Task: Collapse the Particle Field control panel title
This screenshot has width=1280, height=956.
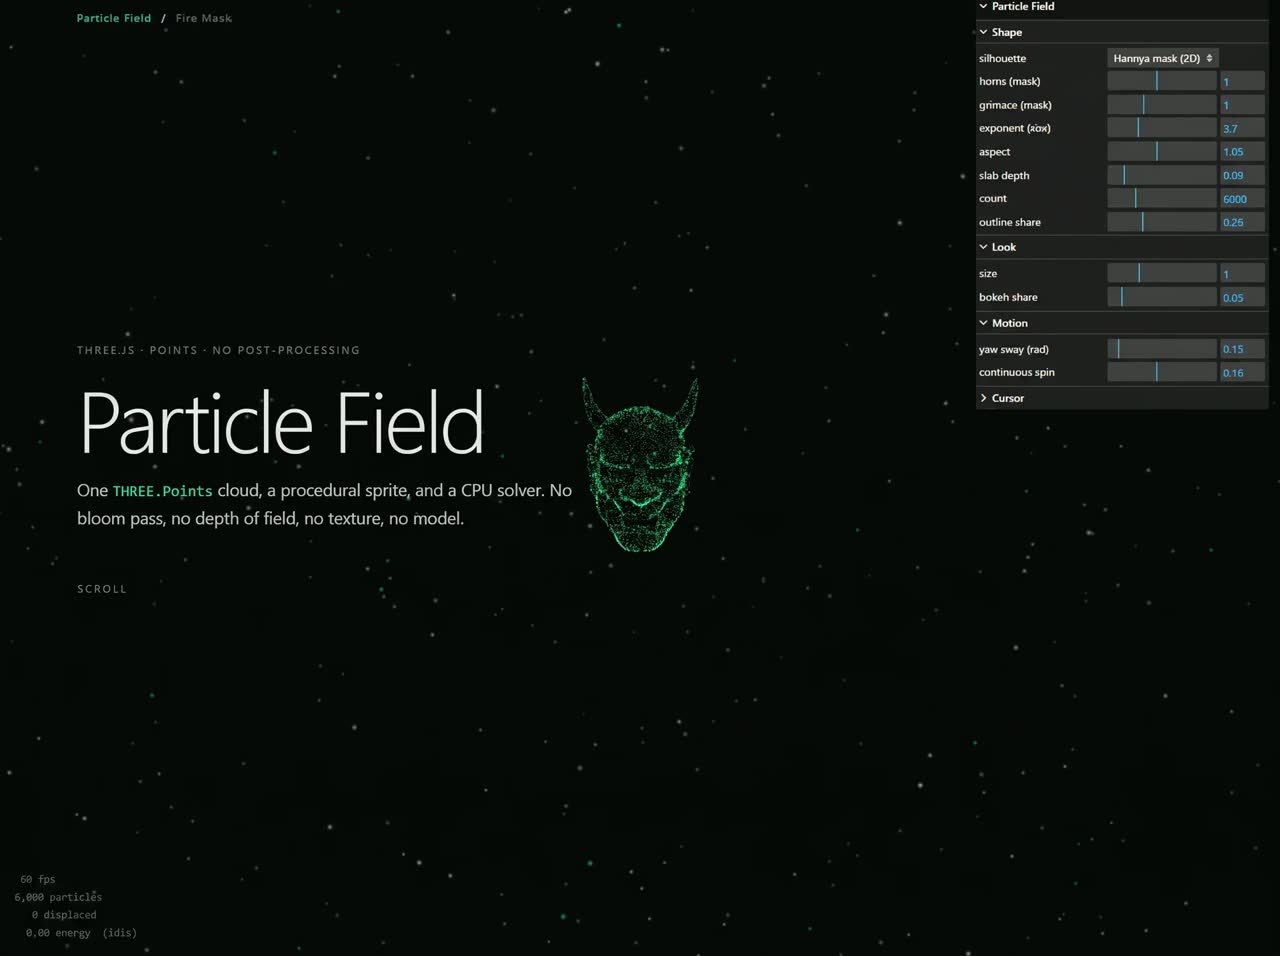Action: pos(1122,6)
